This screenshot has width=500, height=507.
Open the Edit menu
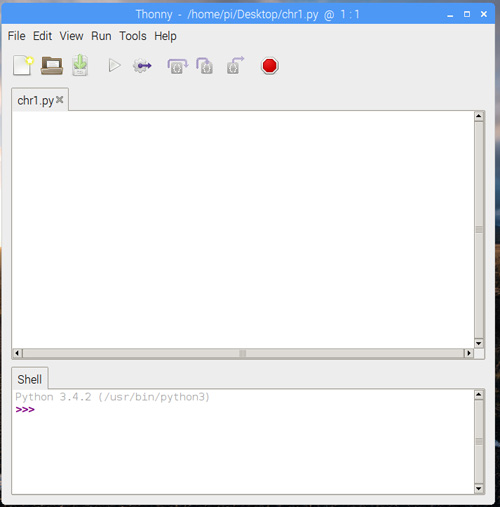(42, 36)
